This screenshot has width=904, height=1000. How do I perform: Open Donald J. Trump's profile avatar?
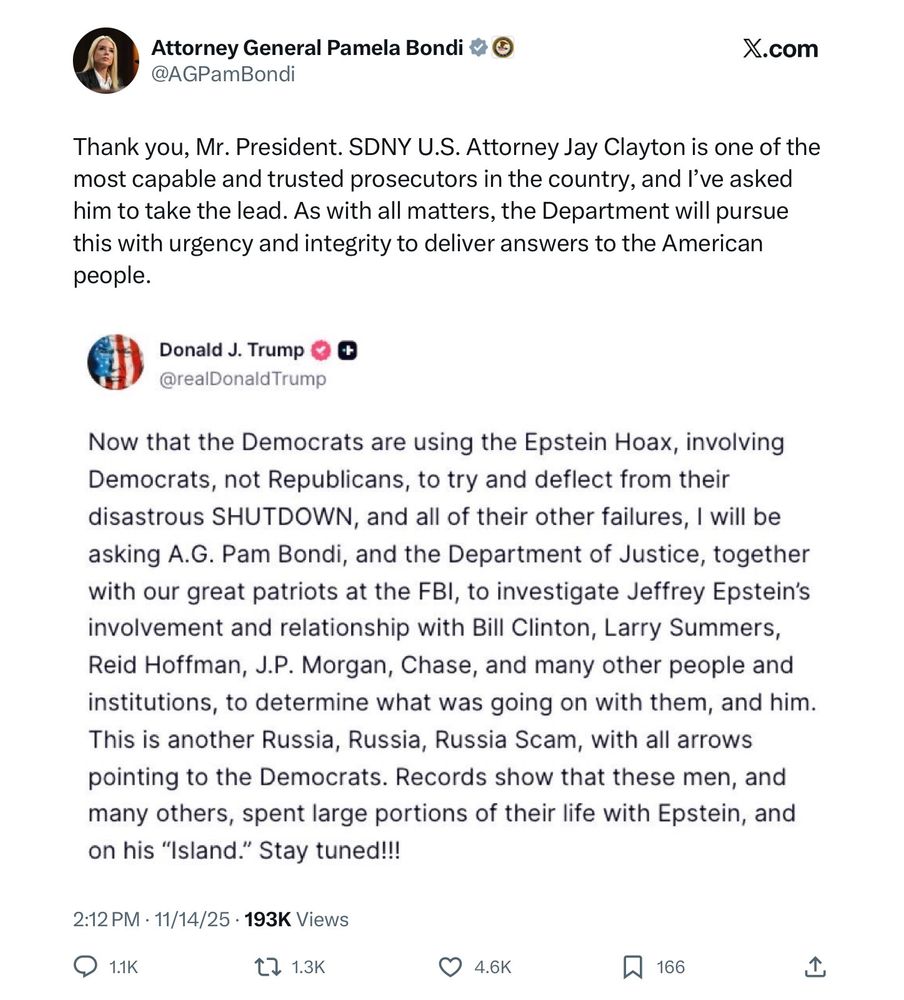(x=116, y=362)
